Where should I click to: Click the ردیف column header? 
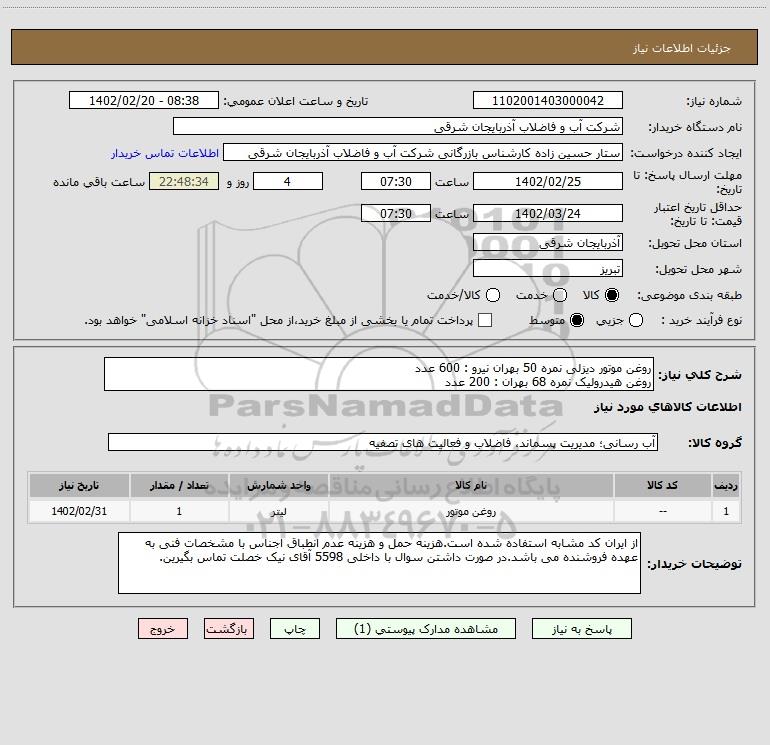(x=726, y=485)
